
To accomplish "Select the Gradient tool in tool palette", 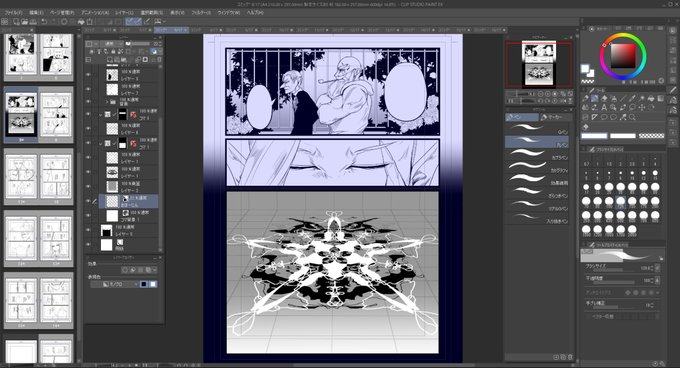I will [x=660, y=99].
